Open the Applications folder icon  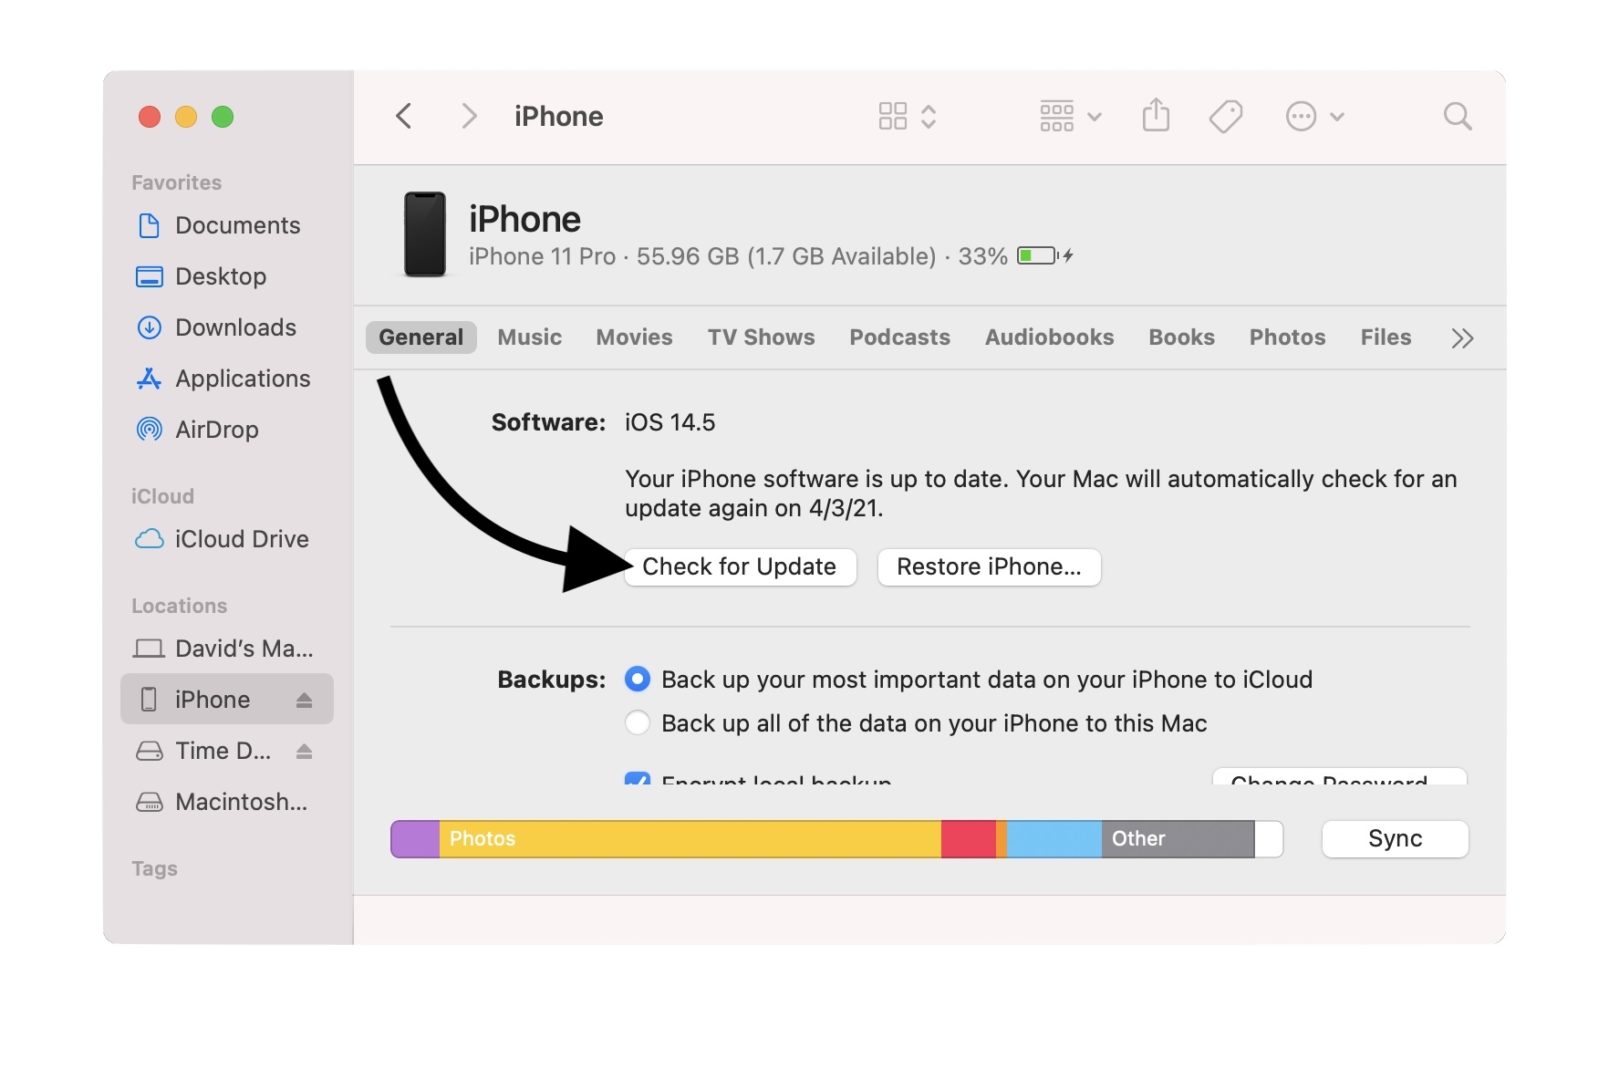pos(148,379)
